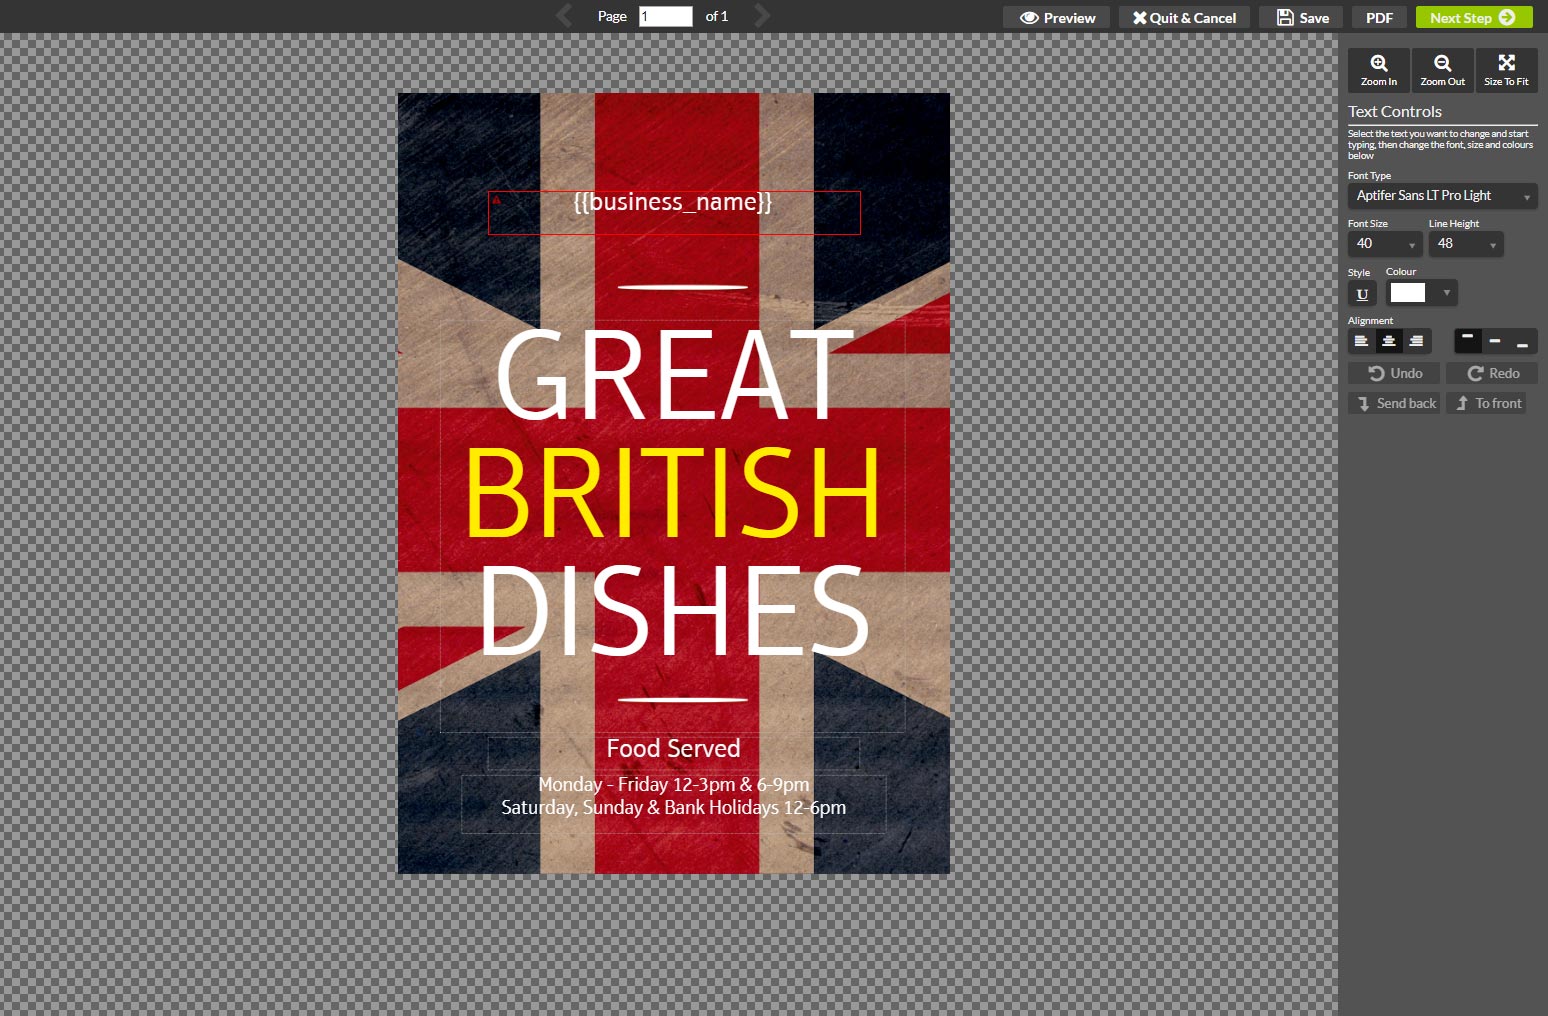Send the selected element back
This screenshot has height=1016, width=1548.
(x=1394, y=403)
